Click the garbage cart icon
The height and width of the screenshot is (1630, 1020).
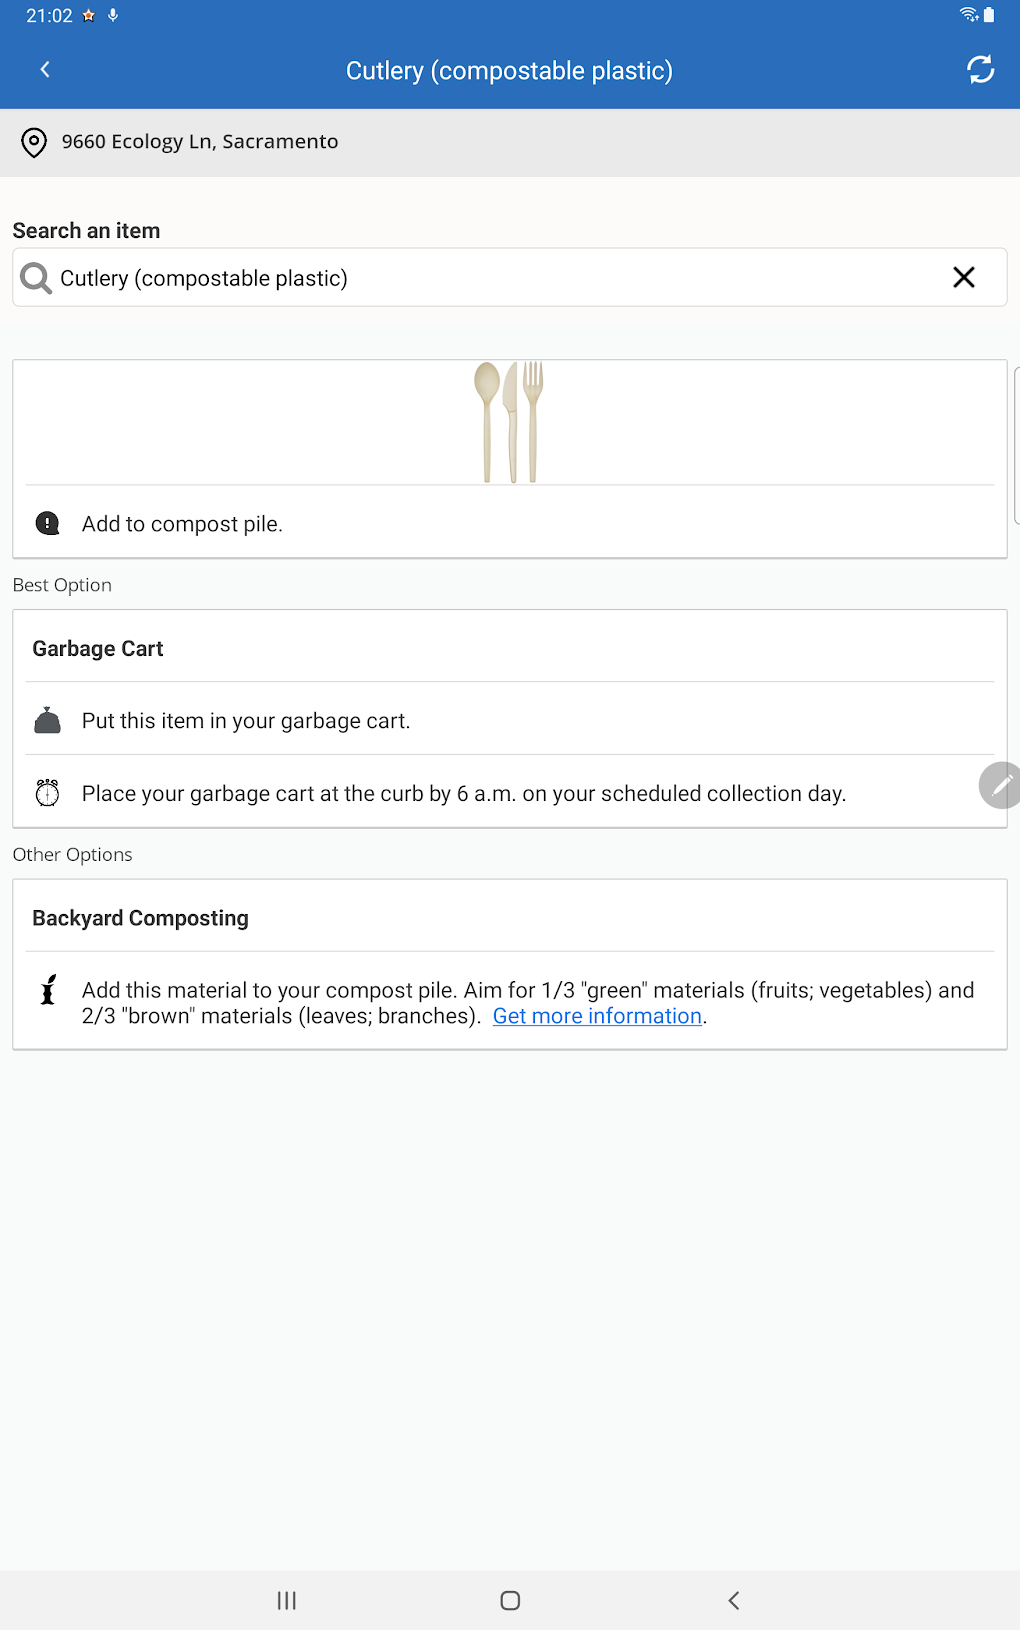tap(47, 719)
